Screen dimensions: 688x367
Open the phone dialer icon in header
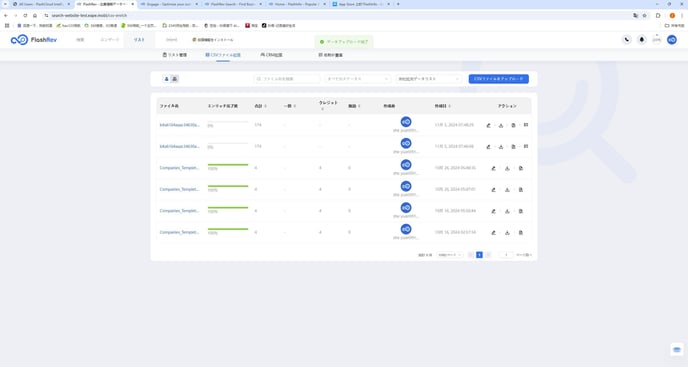[627, 40]
